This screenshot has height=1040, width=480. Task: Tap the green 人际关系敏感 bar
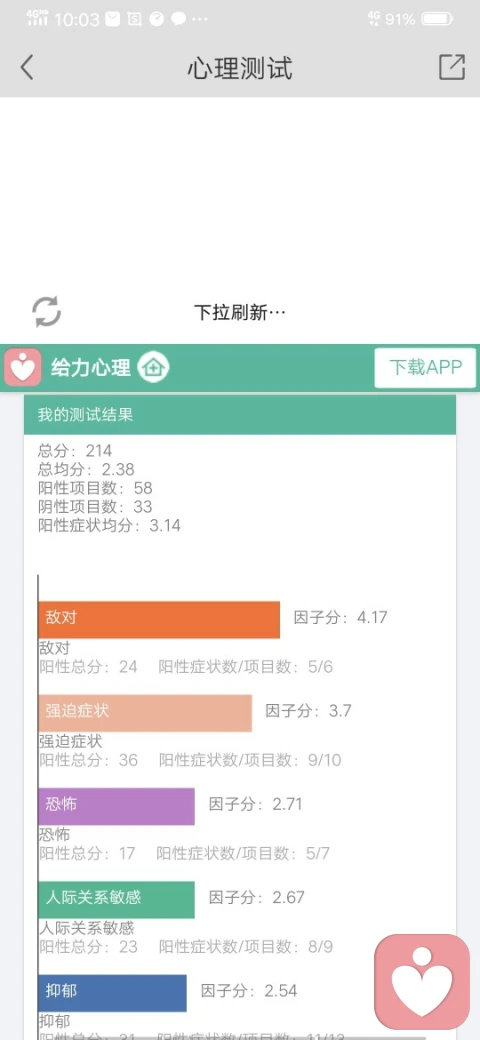tap(117, 899)
